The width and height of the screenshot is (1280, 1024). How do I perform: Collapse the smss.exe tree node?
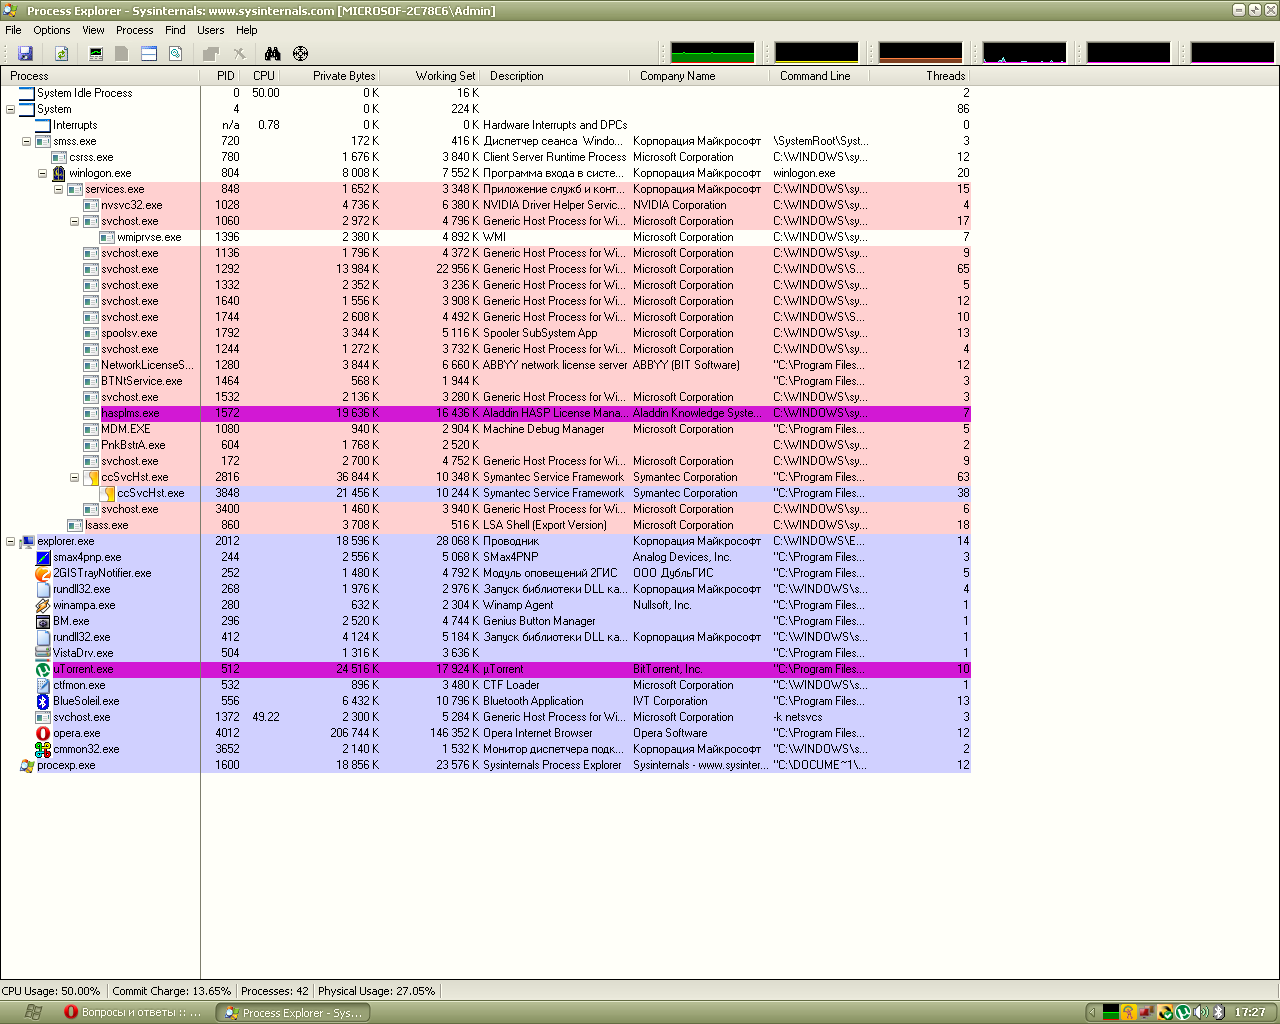pos(26,141)
